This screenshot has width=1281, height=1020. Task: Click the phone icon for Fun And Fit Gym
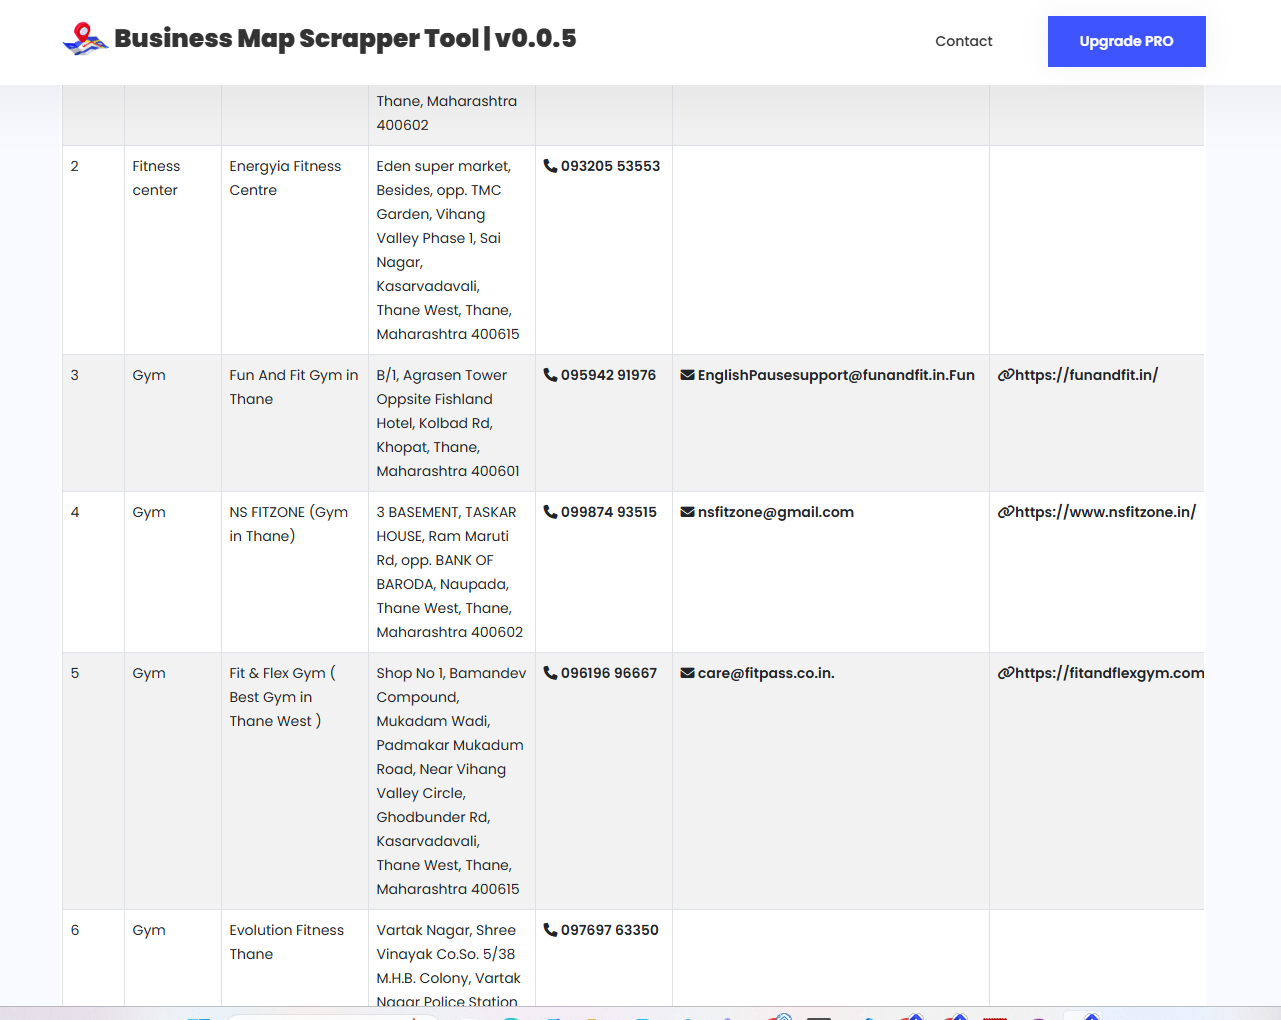pyautogui.click(x=549, y=375)
